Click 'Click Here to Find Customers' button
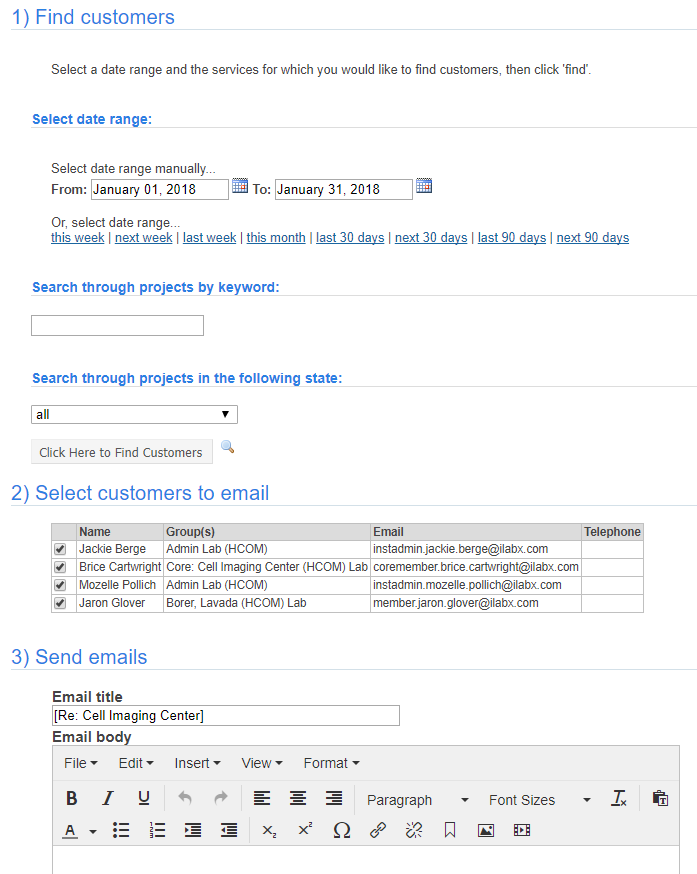This screenshot has width=697, height=874. coord(121,453)
